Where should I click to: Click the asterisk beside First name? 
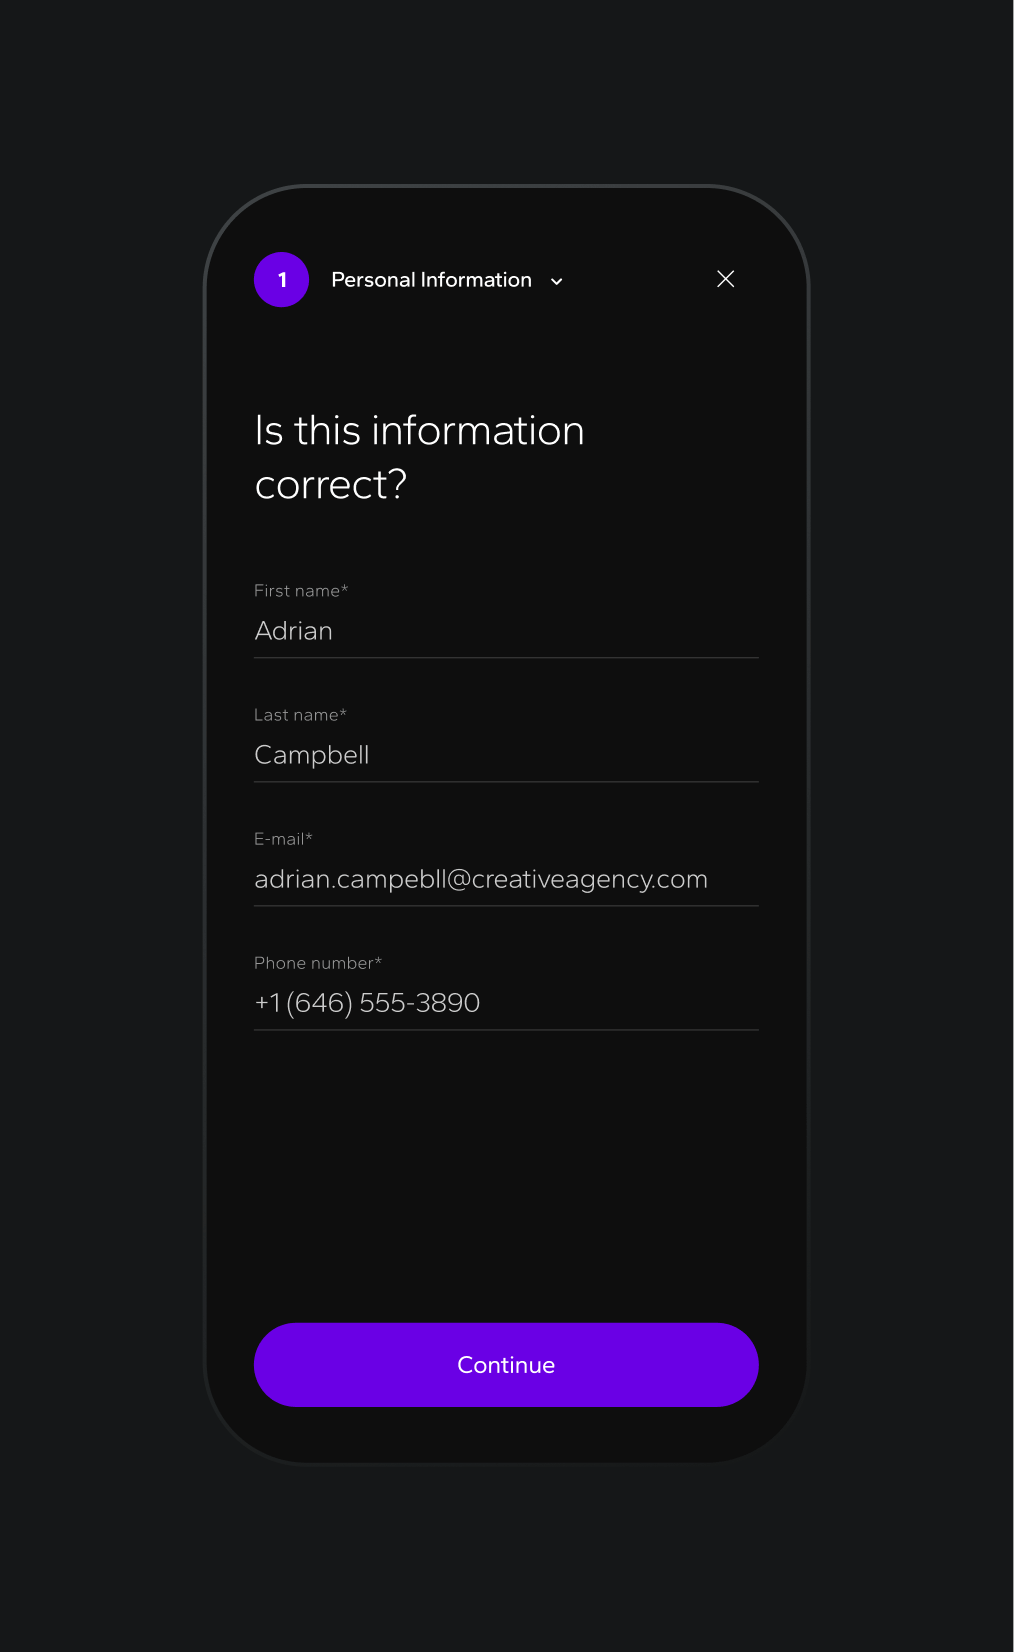pos(345,589)
